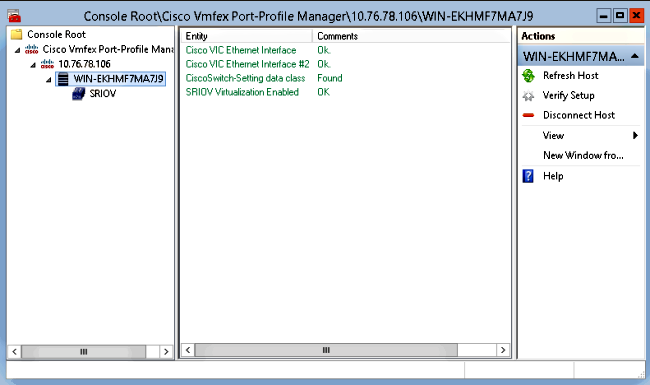Click the Console Root folder icon

(x=16, y=34)
